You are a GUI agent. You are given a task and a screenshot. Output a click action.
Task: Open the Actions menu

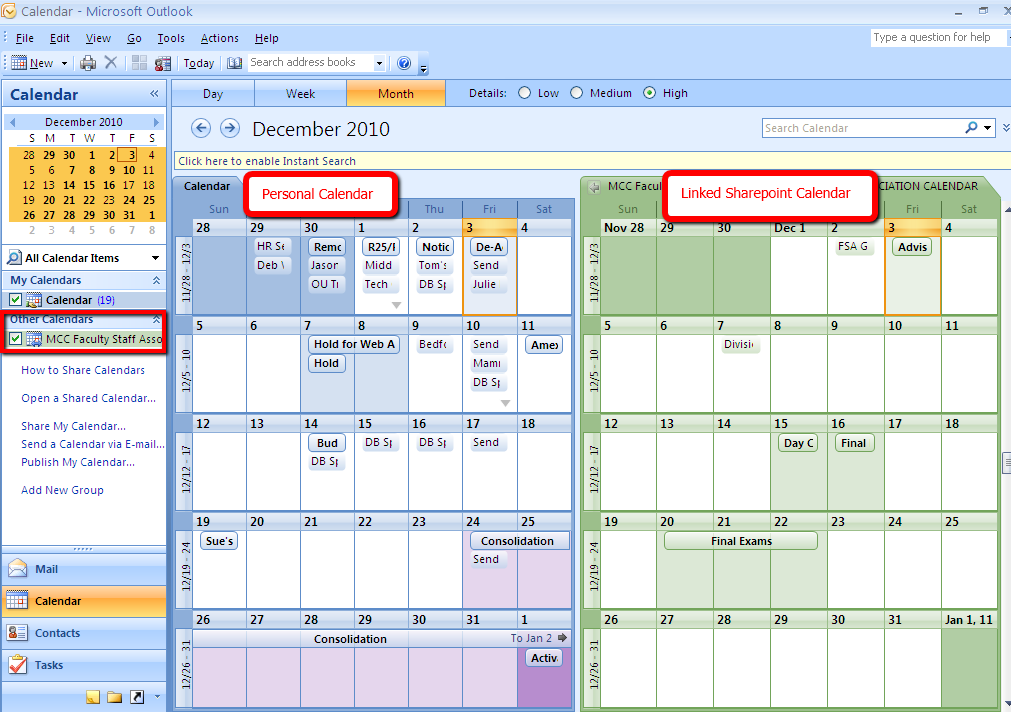pyautogui.click(x=219, y=38)
